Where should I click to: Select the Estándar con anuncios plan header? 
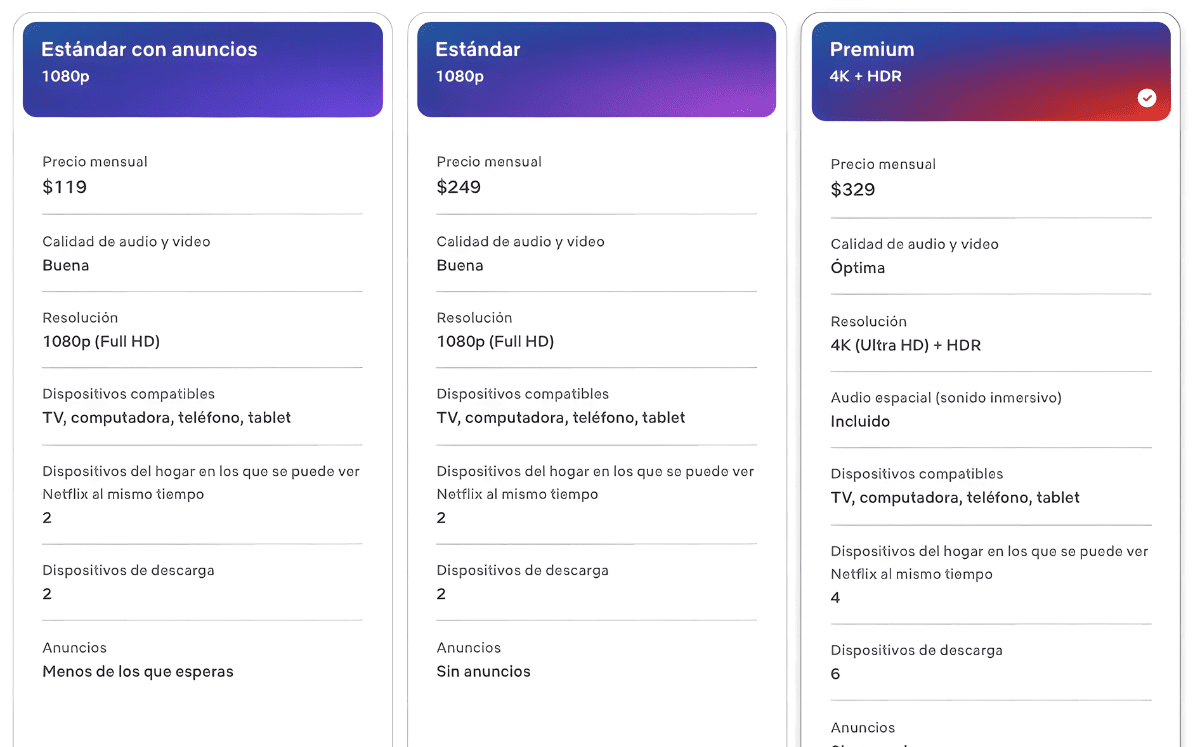[x=203, y=69]
